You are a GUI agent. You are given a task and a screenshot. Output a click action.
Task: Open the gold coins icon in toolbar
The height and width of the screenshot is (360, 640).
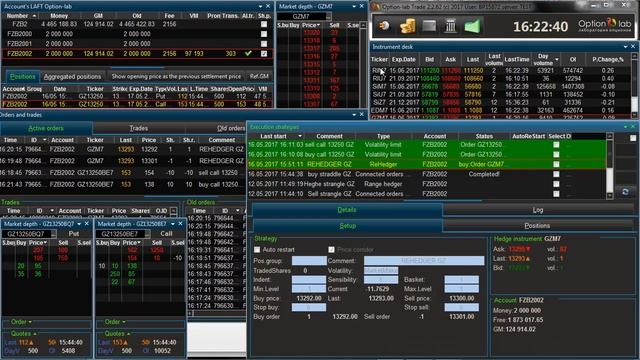407,26
